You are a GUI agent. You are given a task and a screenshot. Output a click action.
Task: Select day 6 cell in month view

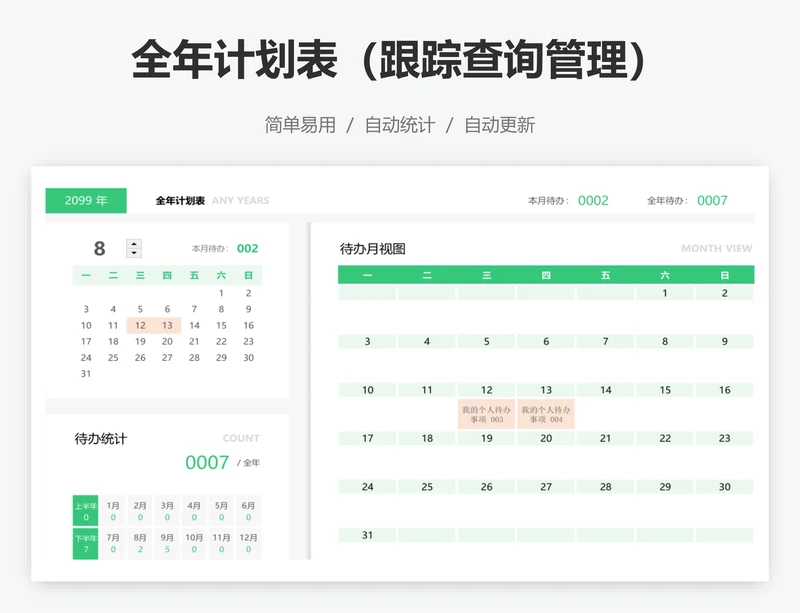(x=546, y=341)
